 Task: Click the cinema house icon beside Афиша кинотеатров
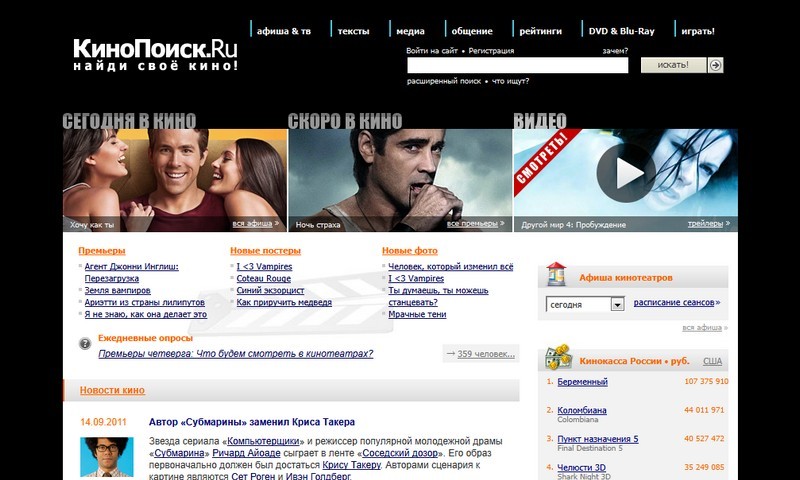point(556,274)
